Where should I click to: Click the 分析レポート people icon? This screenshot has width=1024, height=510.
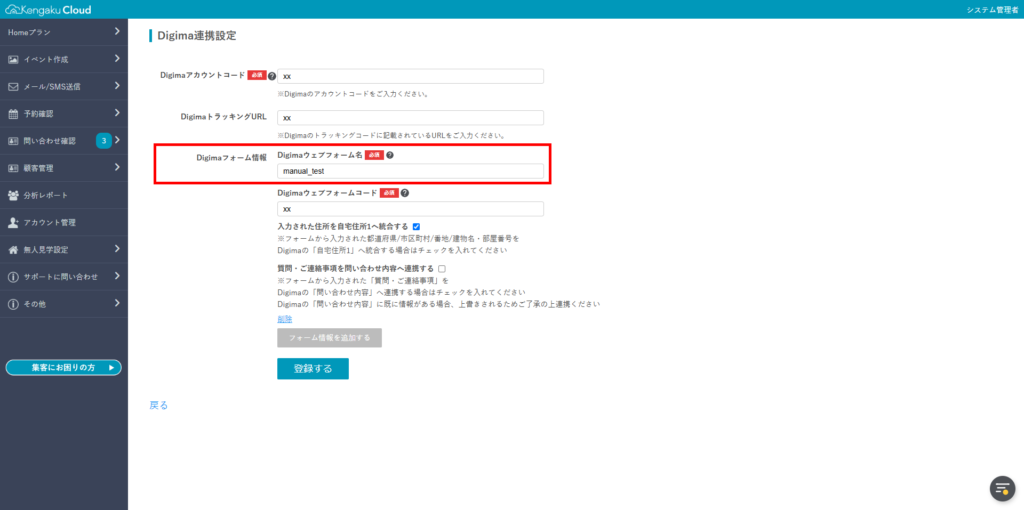pyautogui.click(x=13, y=195)
